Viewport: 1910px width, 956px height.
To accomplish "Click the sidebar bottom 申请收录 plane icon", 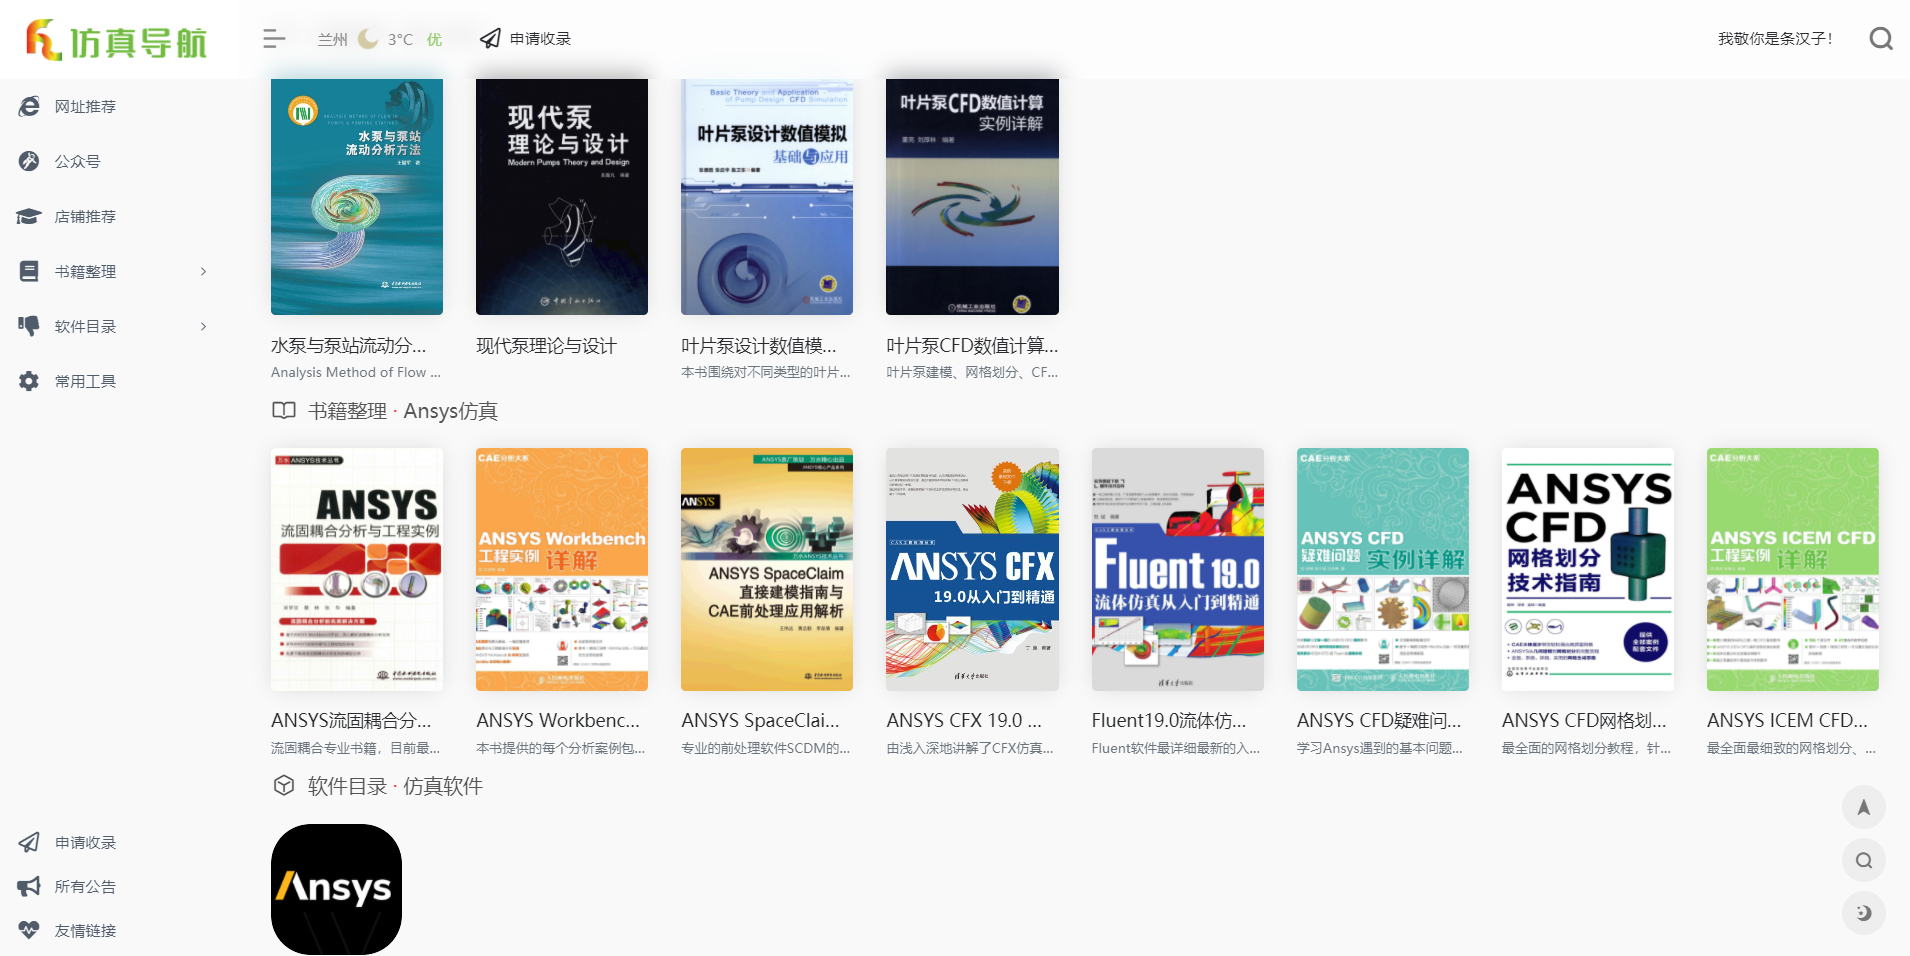I will pos(29,842).
